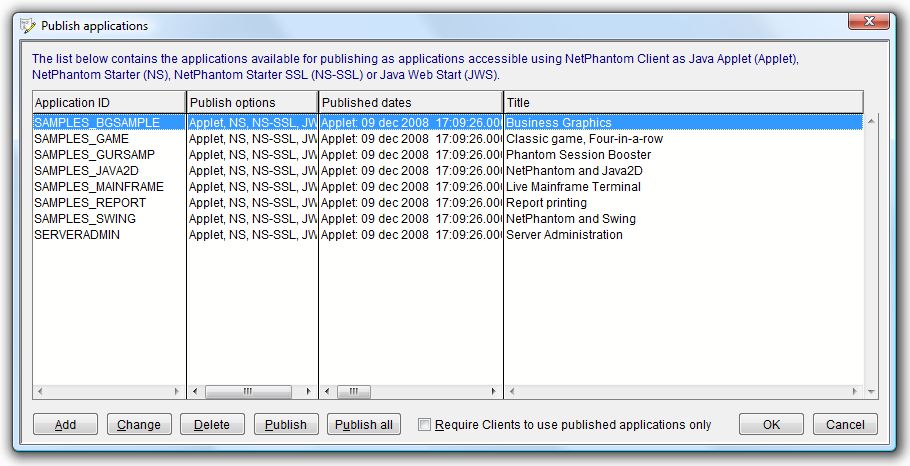Click the Publish all button
Image resolution: width=910 pixels, height=466 pixels.
[x=363, y=424]
